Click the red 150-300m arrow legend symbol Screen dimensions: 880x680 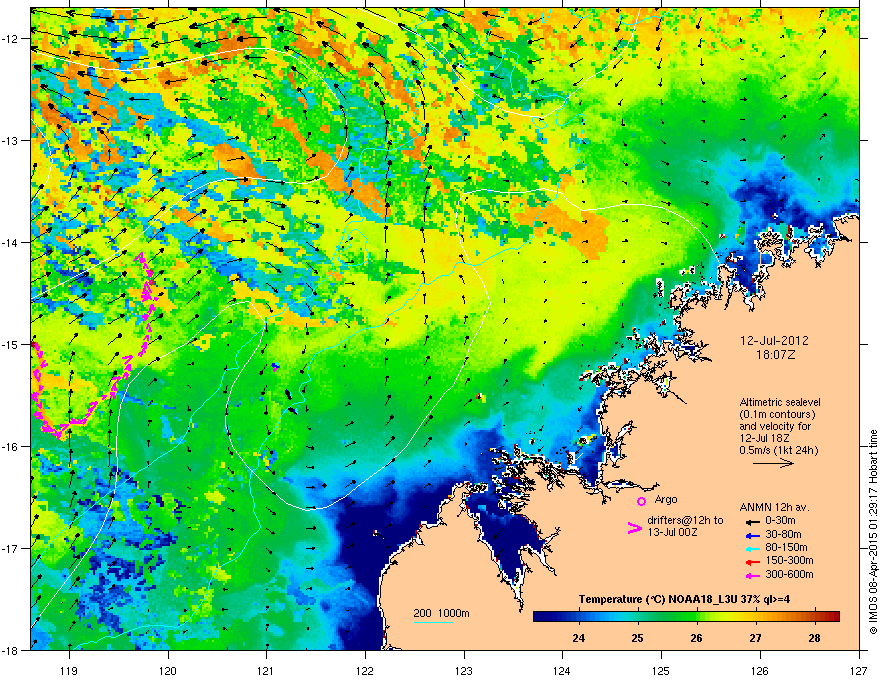pyautogui.click(x=751, y=561)
